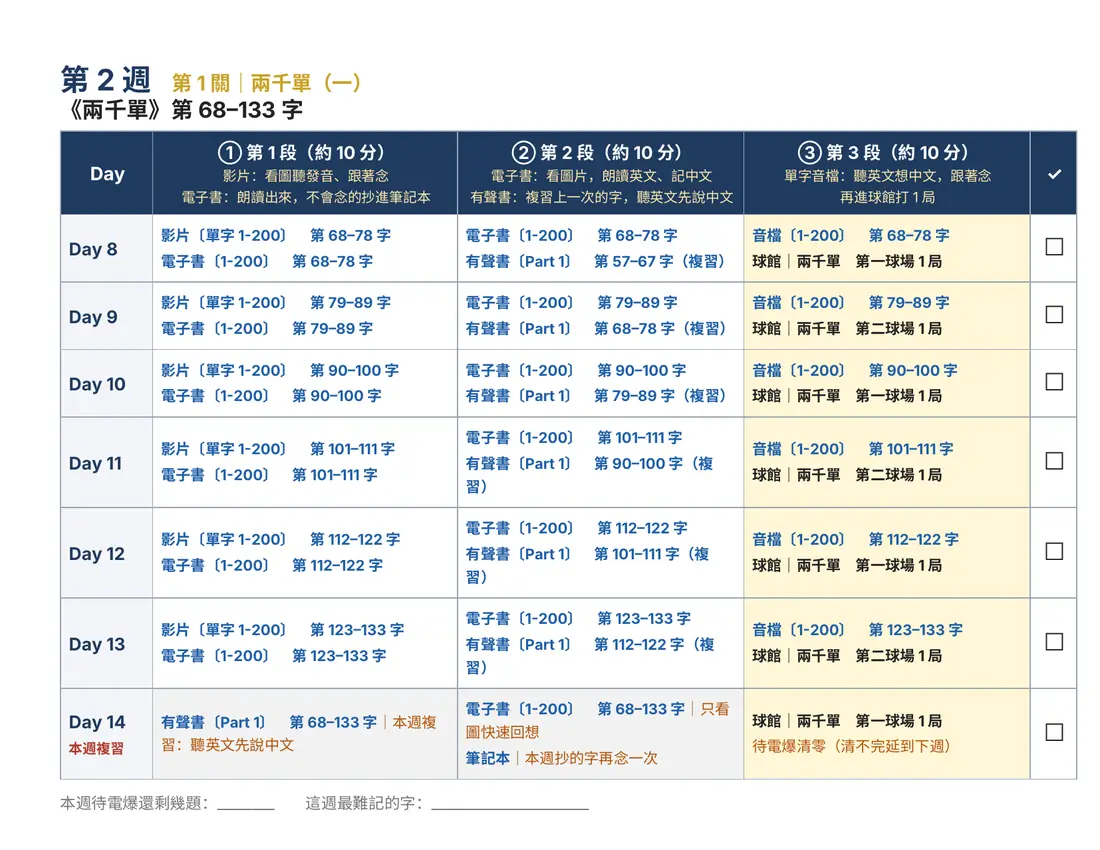Click the red 本週複習 label under Day 14
The width and height of the screenshot is (1100, 850).
96,748
